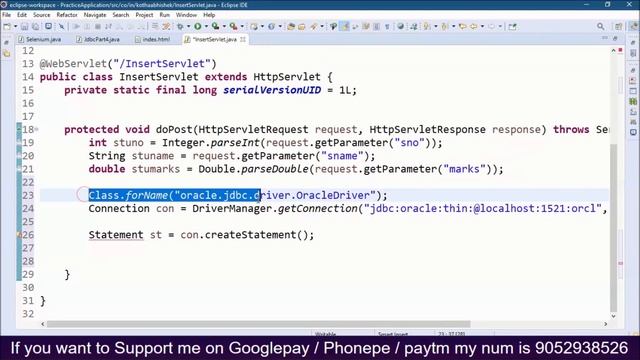Image resolution: width=640 pixels, height=360 pixels.
Task: Open the New wizard dropdown arrow
Action: click(16, 27)
